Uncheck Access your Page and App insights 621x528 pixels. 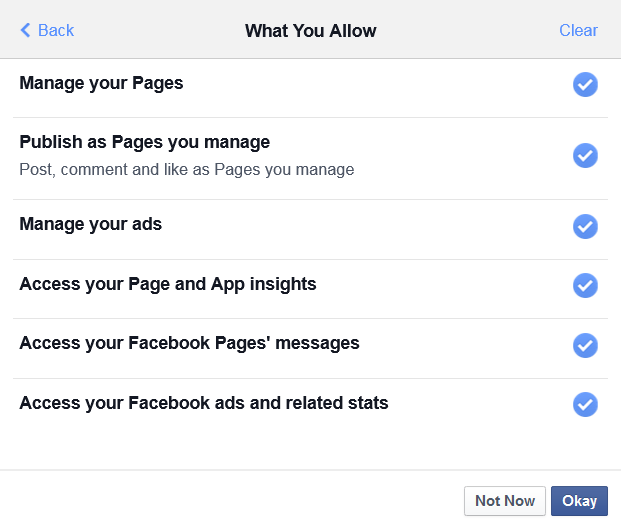[x=585, y=286]
